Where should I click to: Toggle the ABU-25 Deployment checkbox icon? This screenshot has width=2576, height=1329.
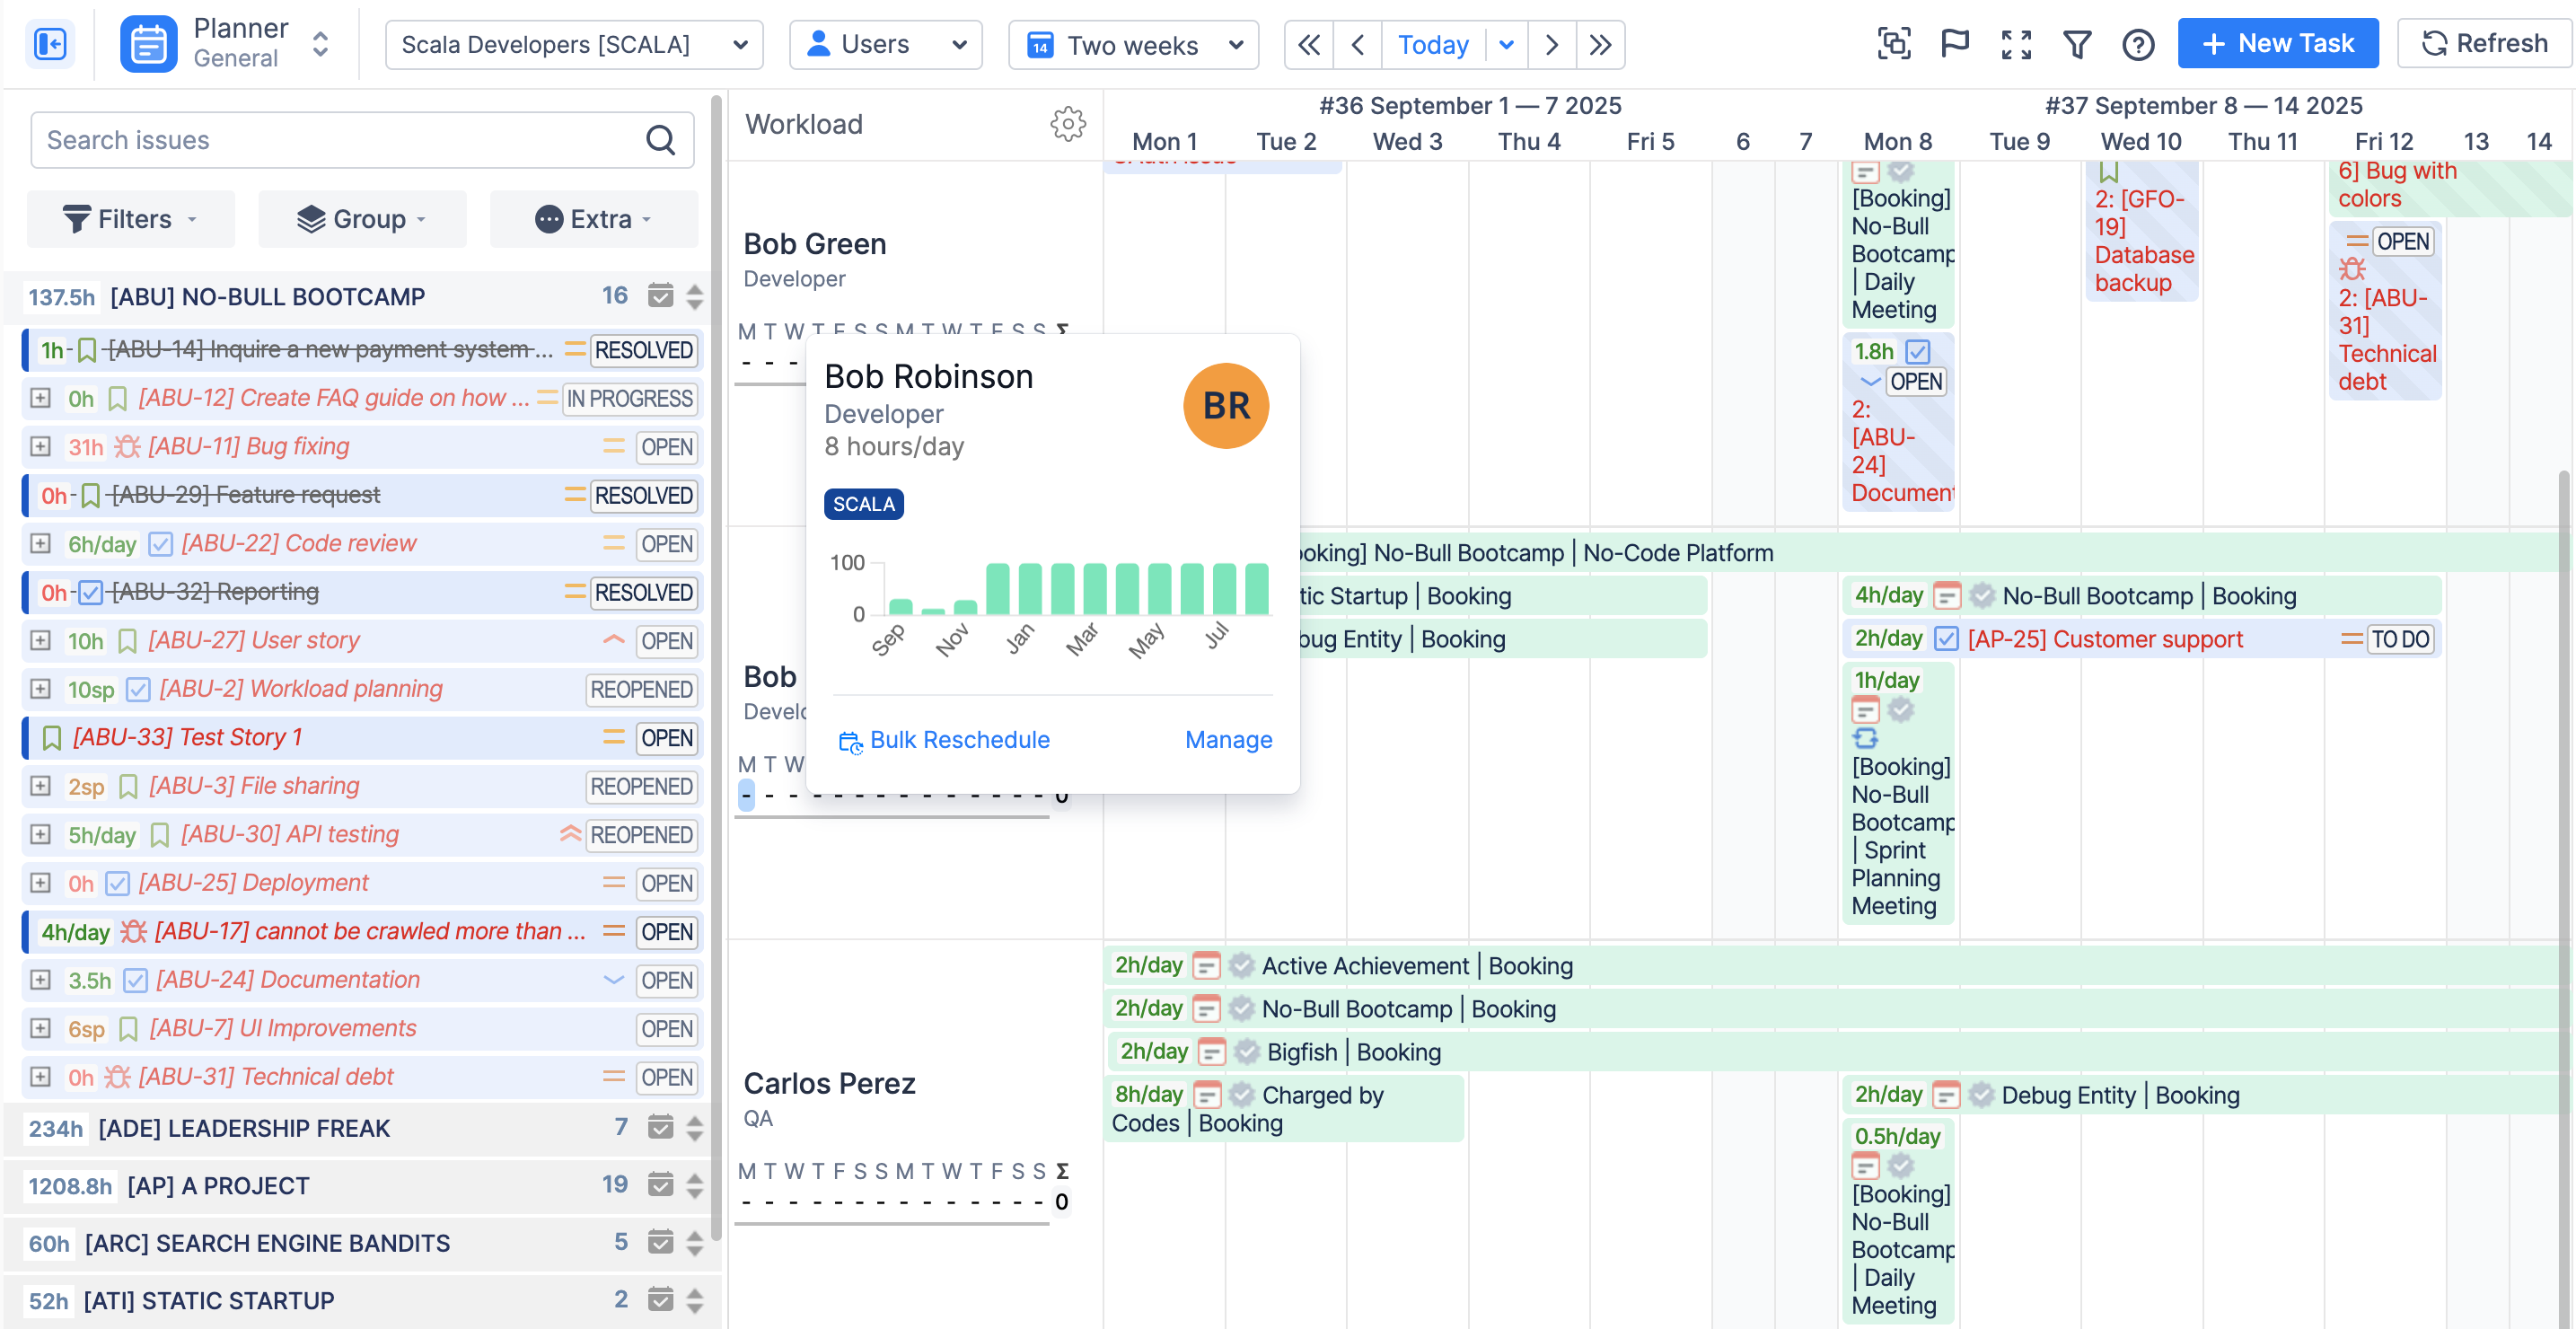(118, 883)
